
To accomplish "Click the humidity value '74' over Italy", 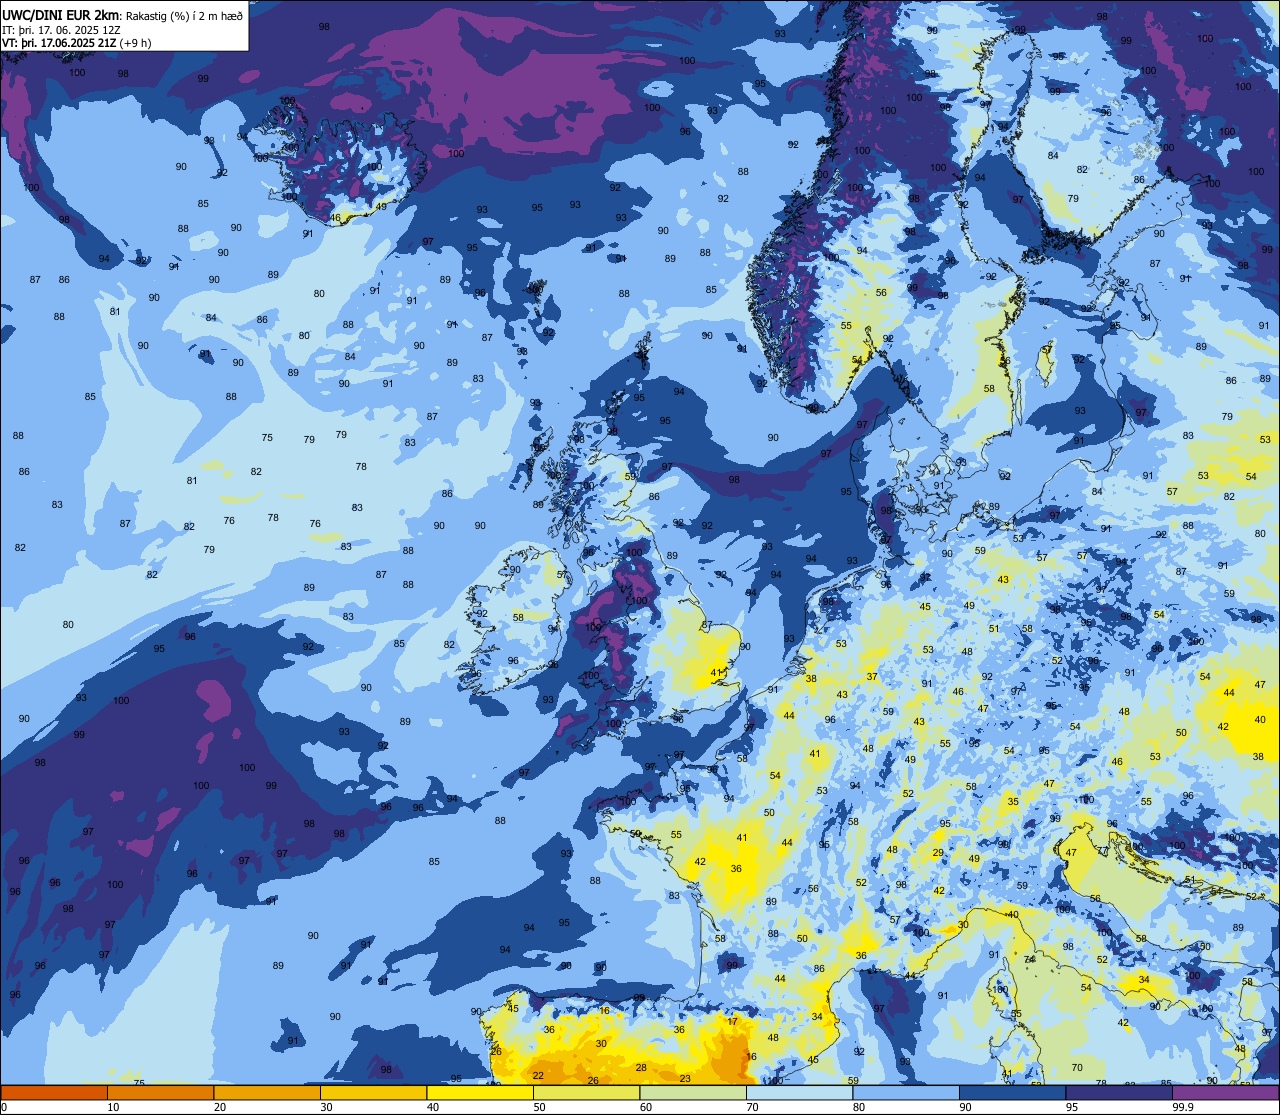I will 1030,959.
